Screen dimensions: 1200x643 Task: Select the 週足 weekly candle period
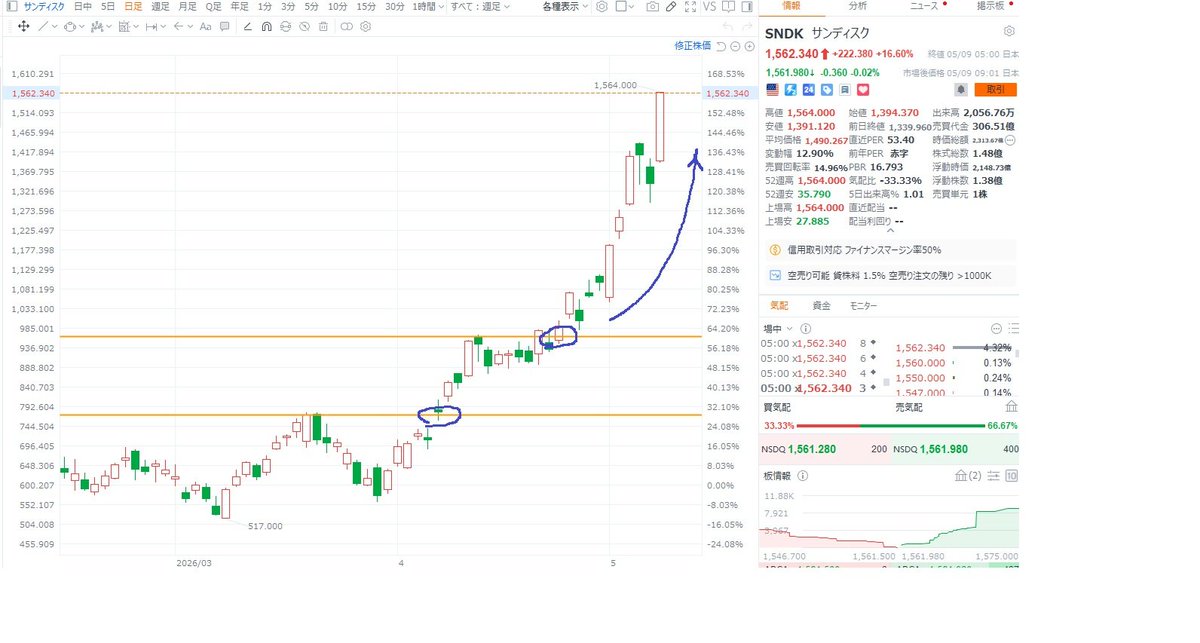[x=160, y=6]
